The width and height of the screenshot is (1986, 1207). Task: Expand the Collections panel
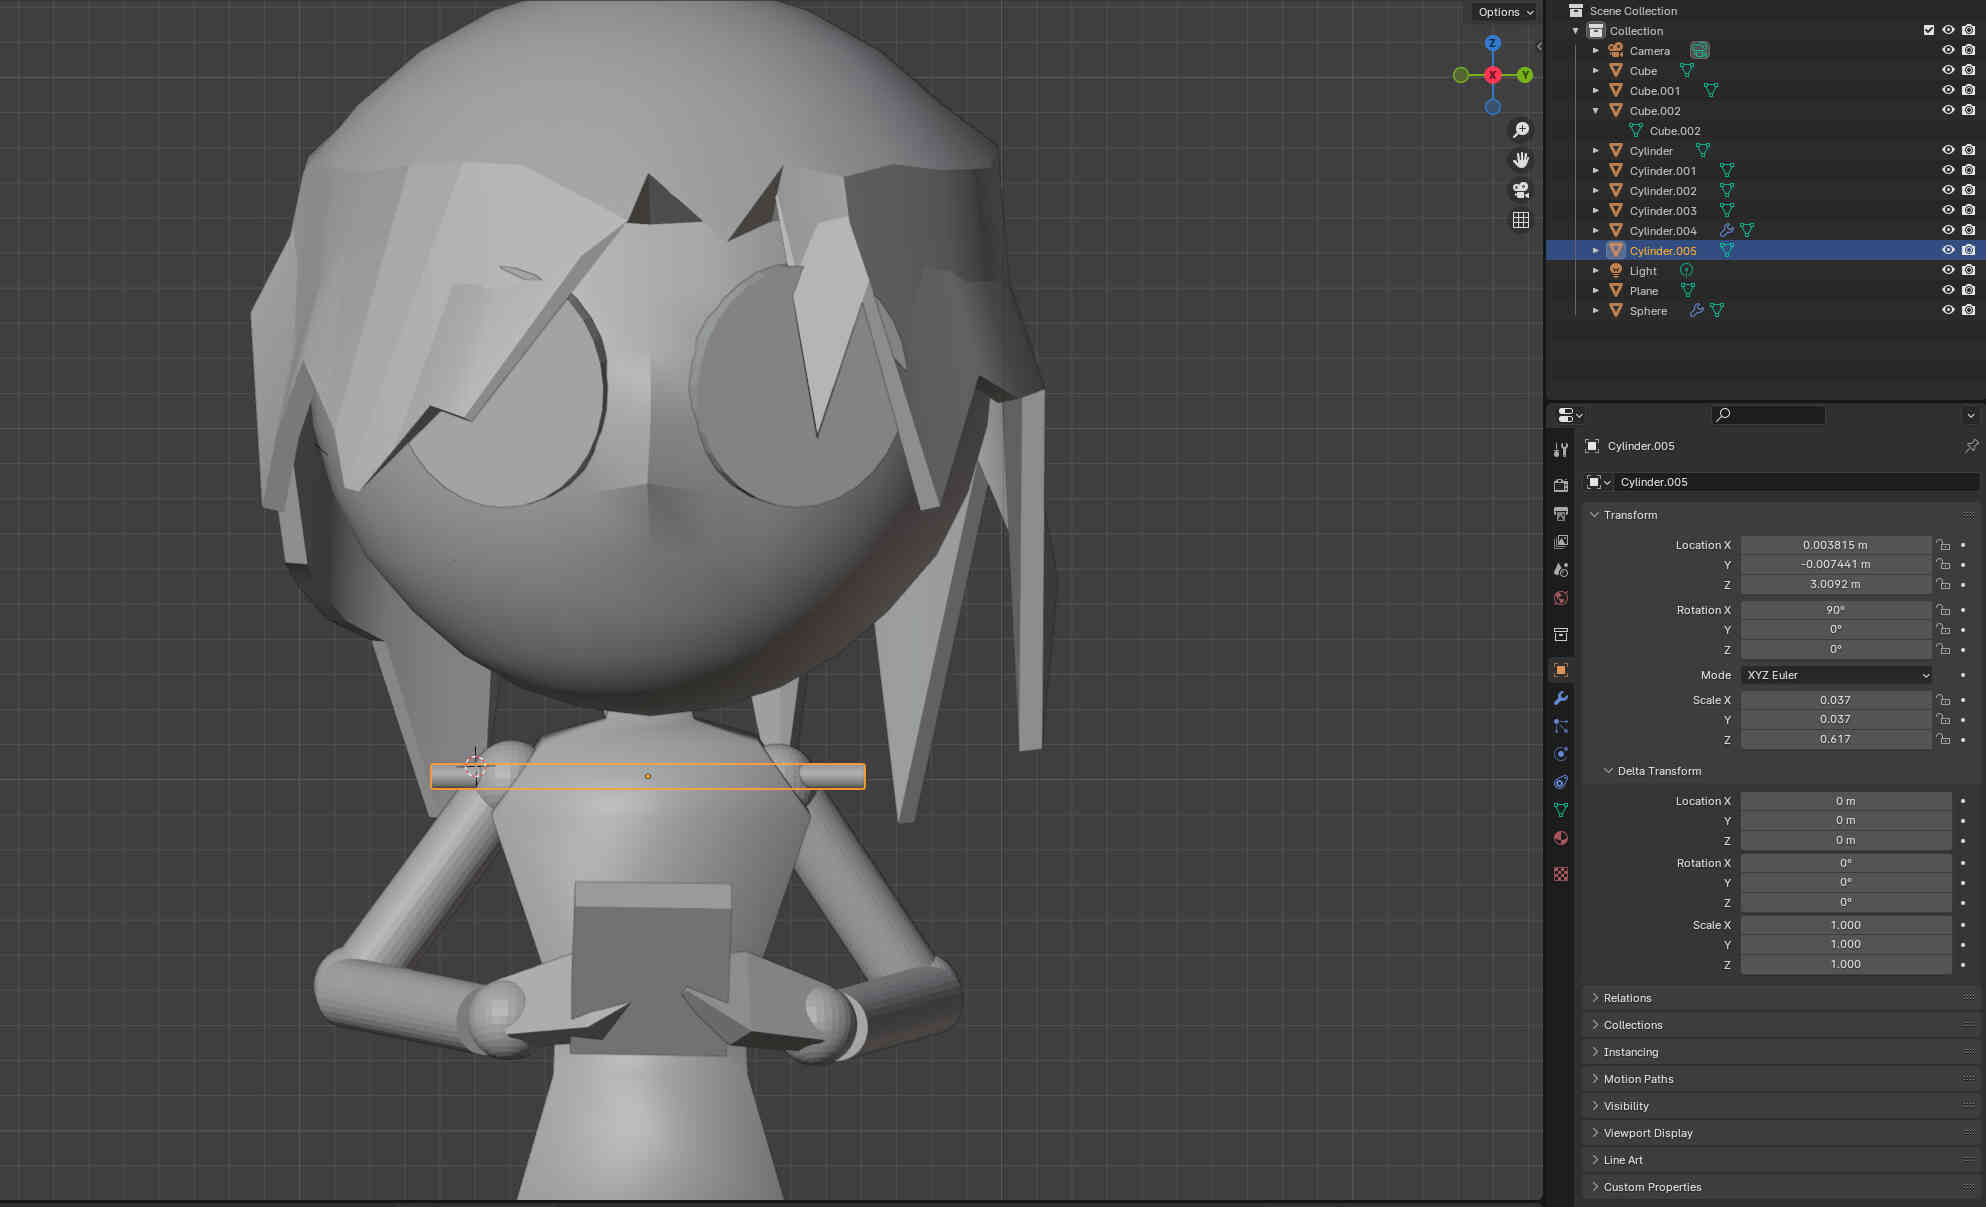[x=1632, y=1025]
